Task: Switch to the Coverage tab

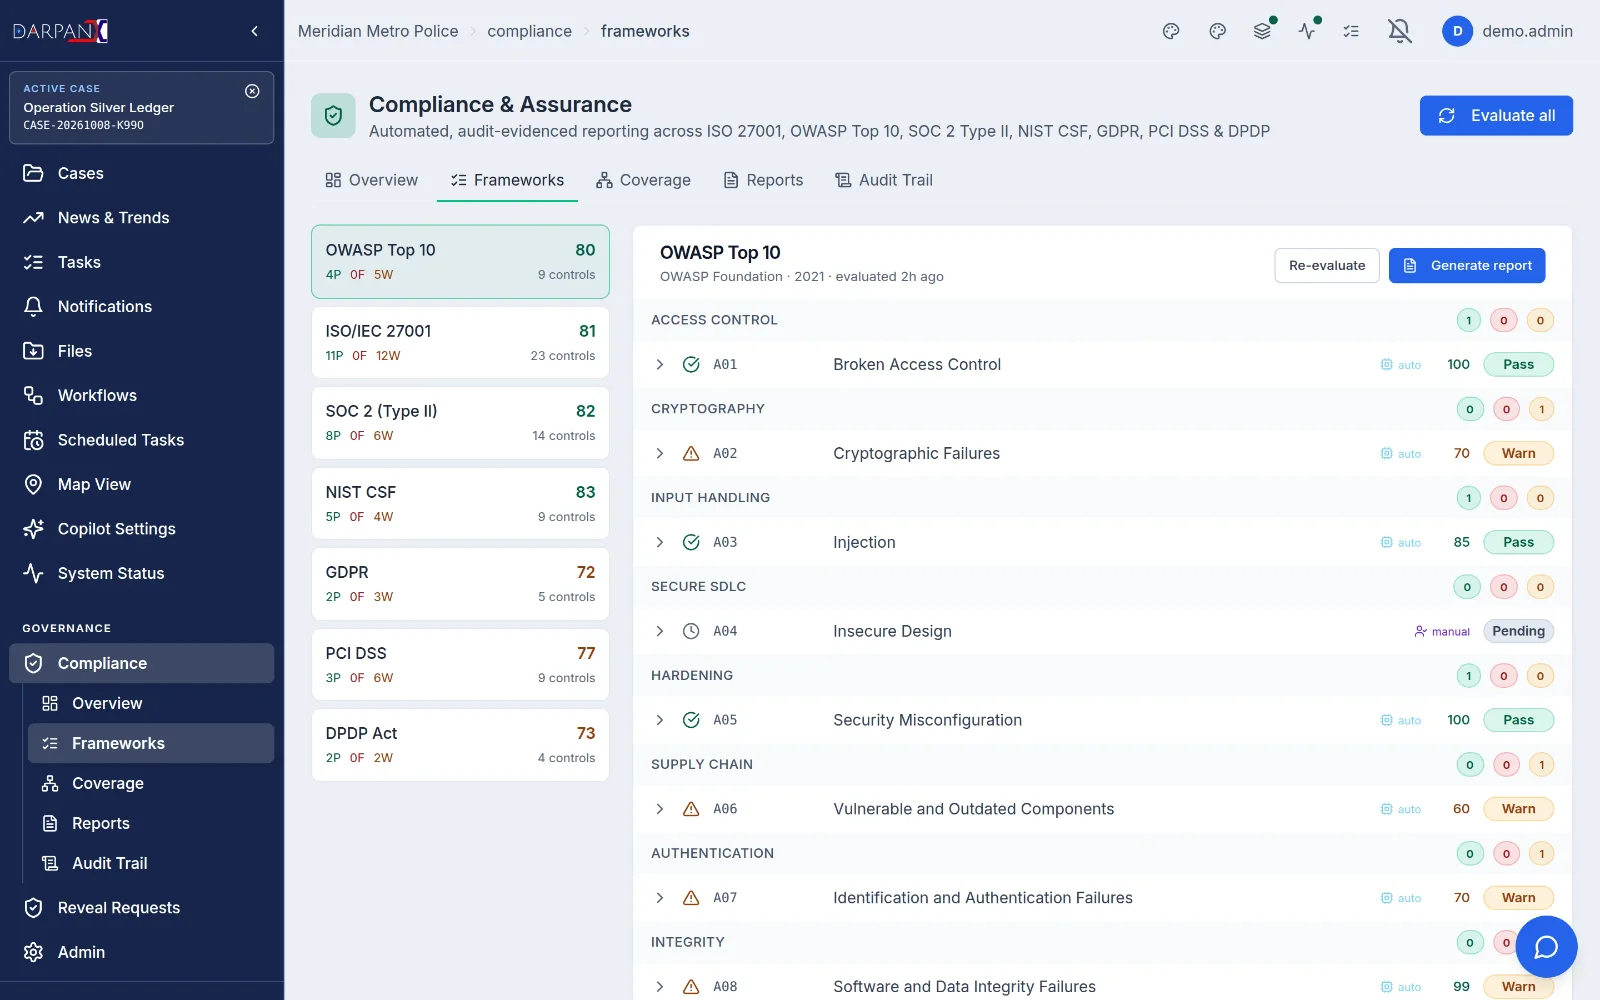Action: (x=643, y=180)
